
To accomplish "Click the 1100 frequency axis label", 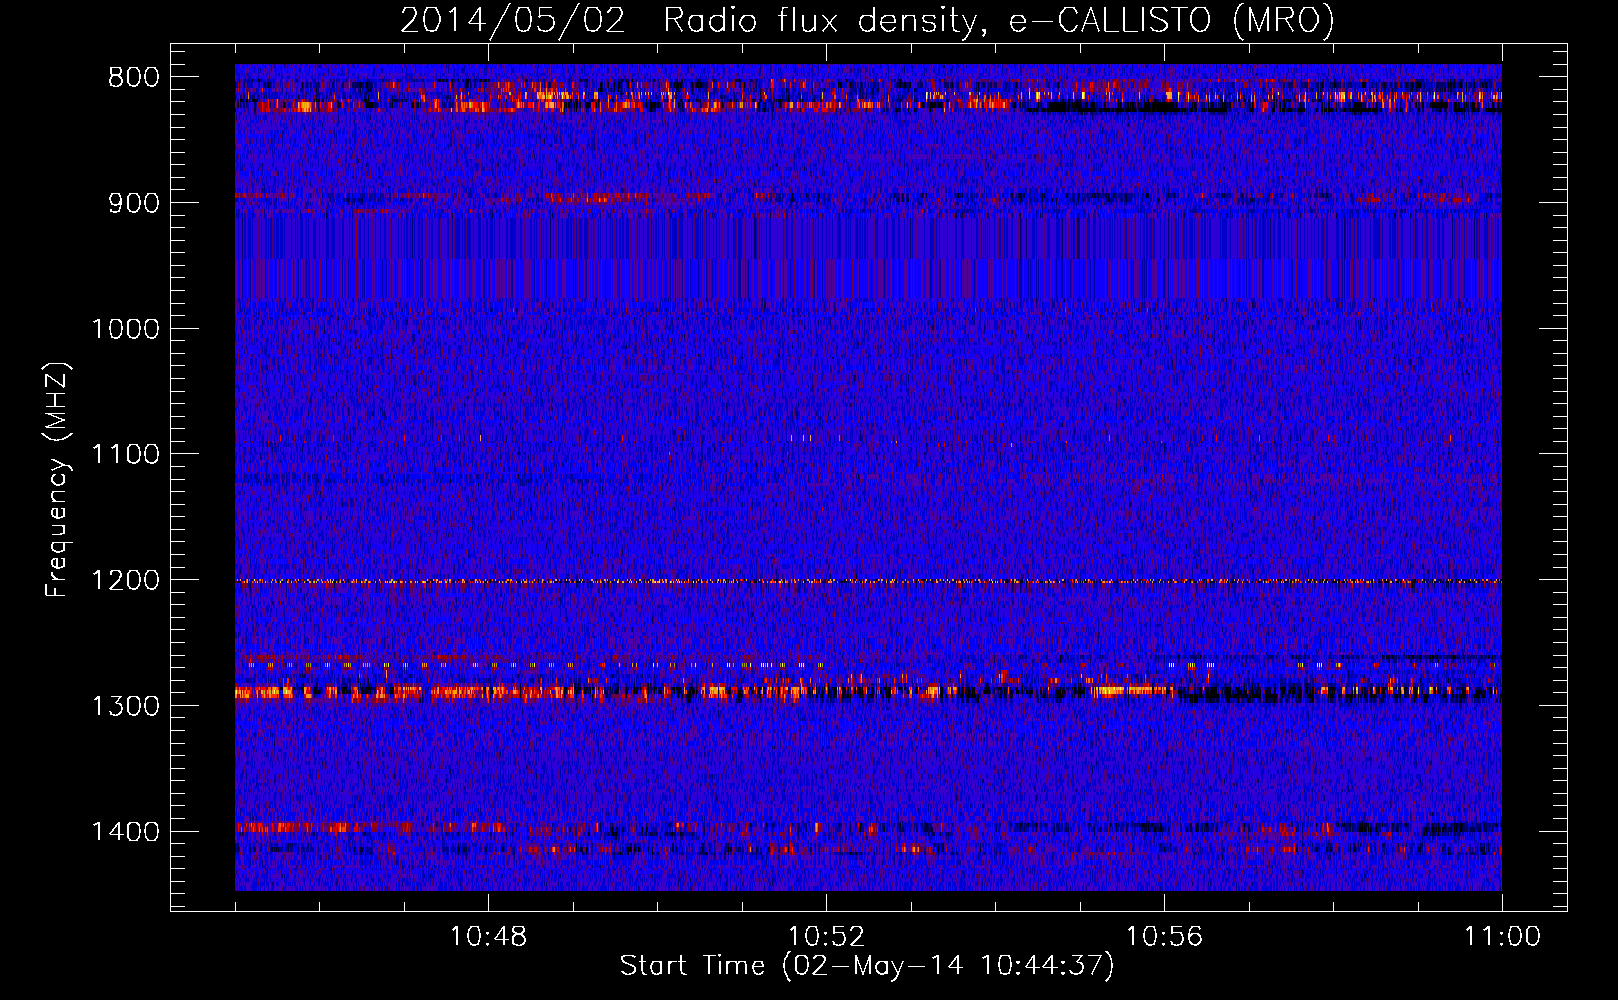I will [x=126, y=455].
